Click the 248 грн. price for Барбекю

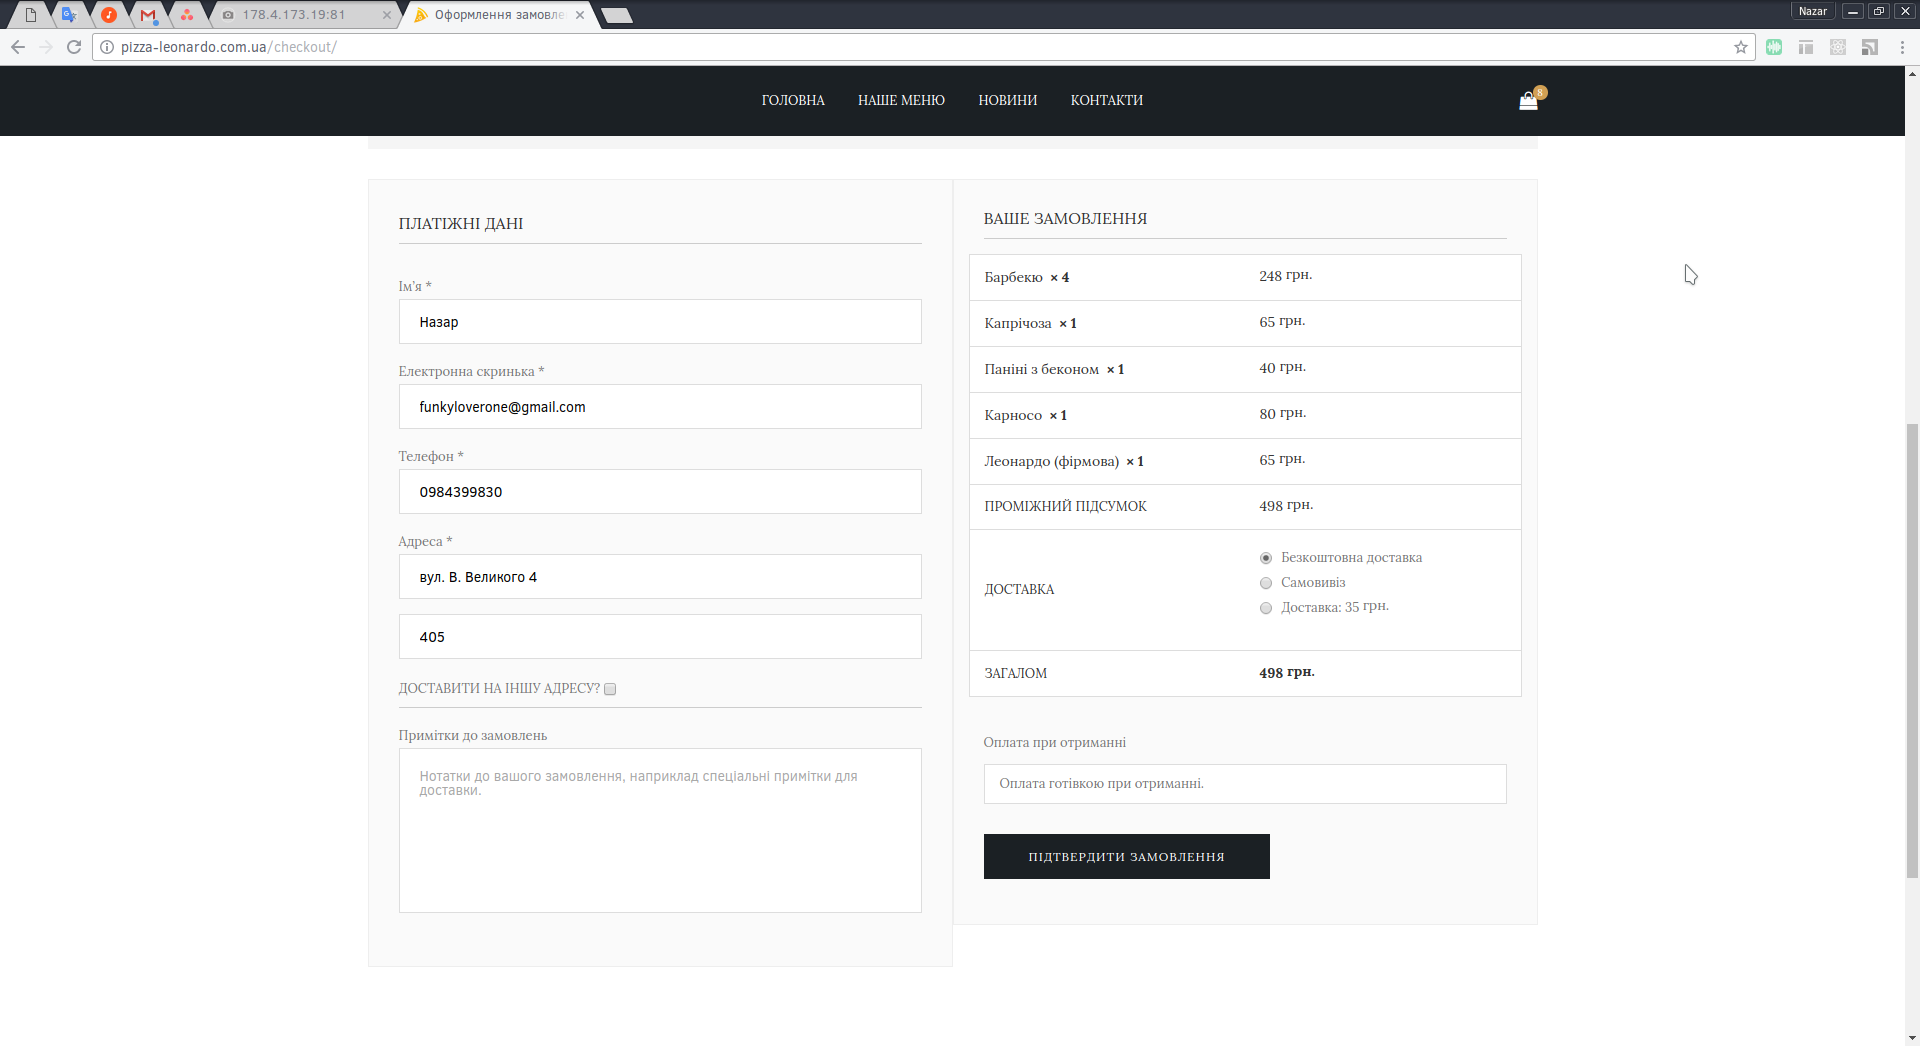(x=1286, y=276)
